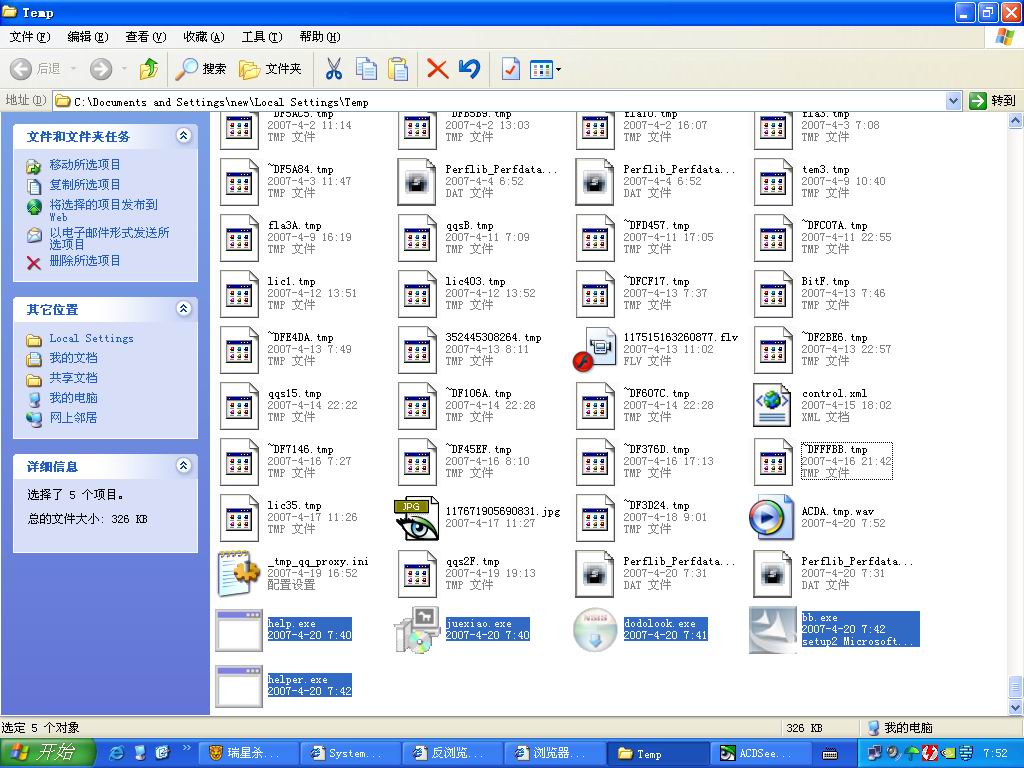
Task: Open 我的文档 in Other Places
Action: (x=73, y=358)
